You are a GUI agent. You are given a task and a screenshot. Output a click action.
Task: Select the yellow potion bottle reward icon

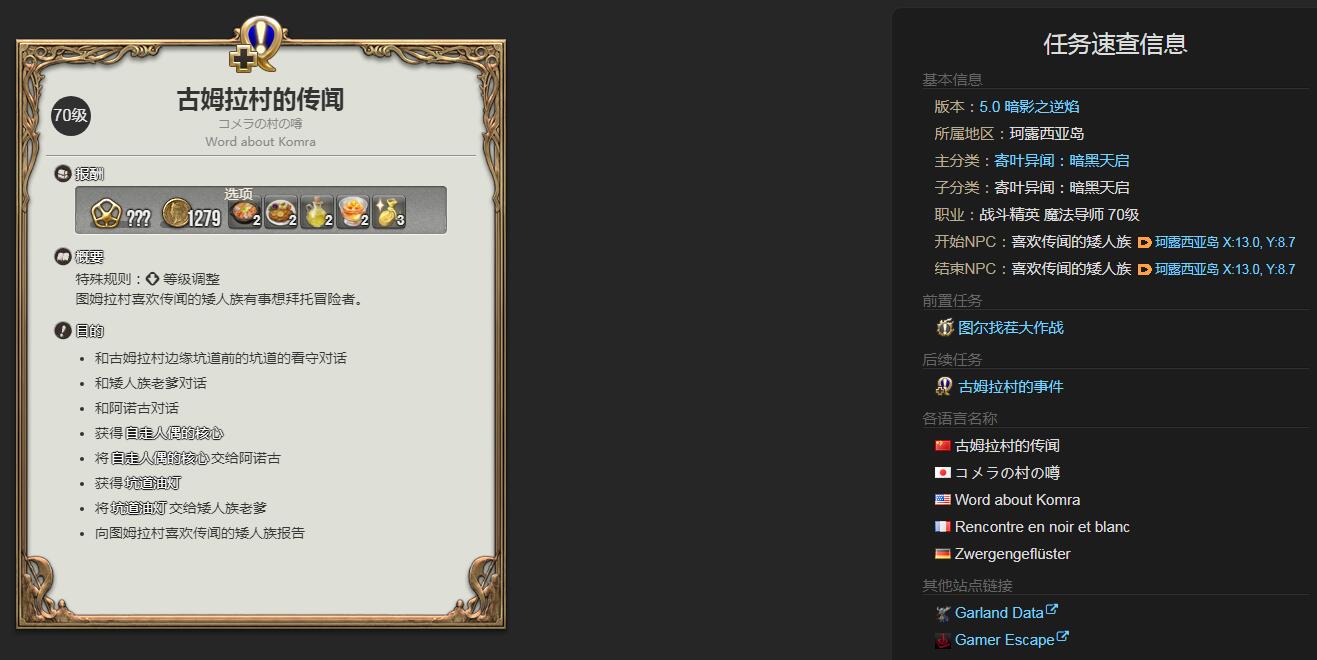317,211
